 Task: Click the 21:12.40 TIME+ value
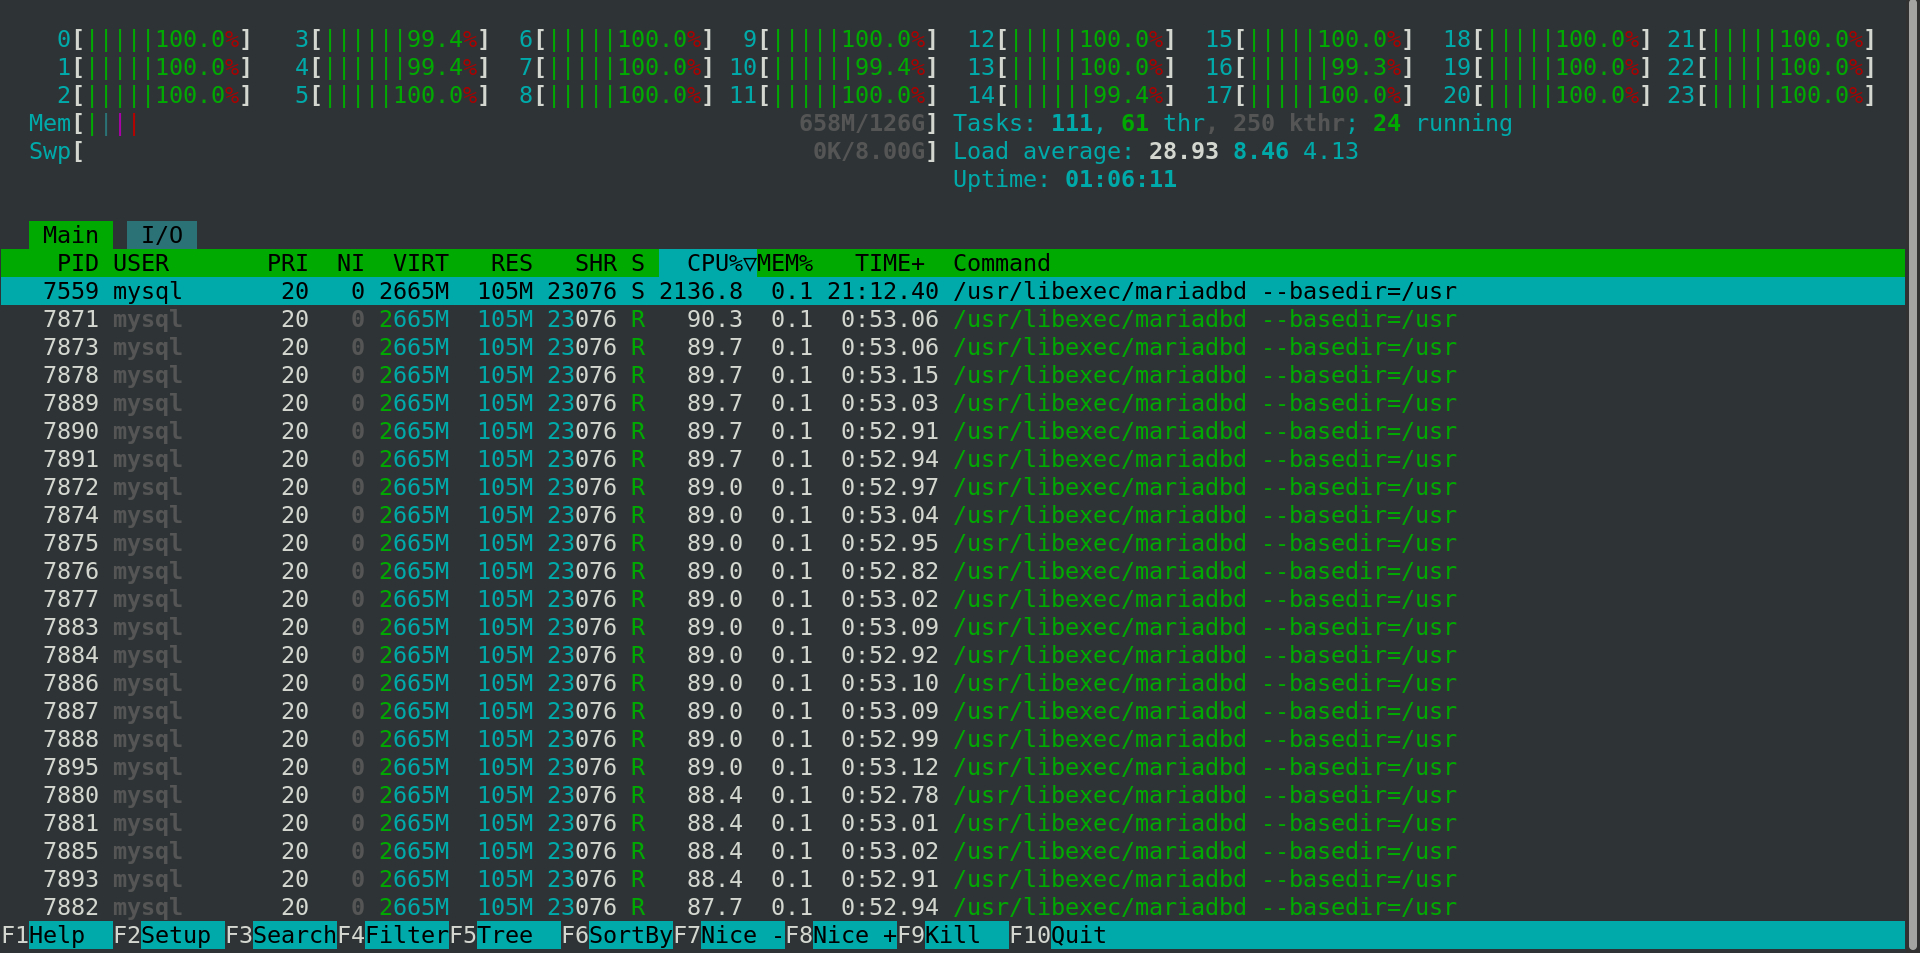[883, 291]
